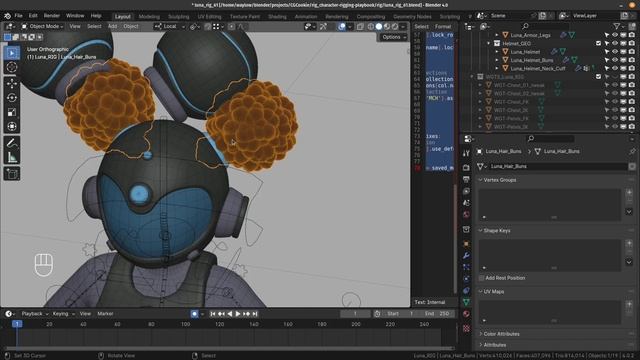
Task: Click the timeline View menu button
Action: pos(85,314)
